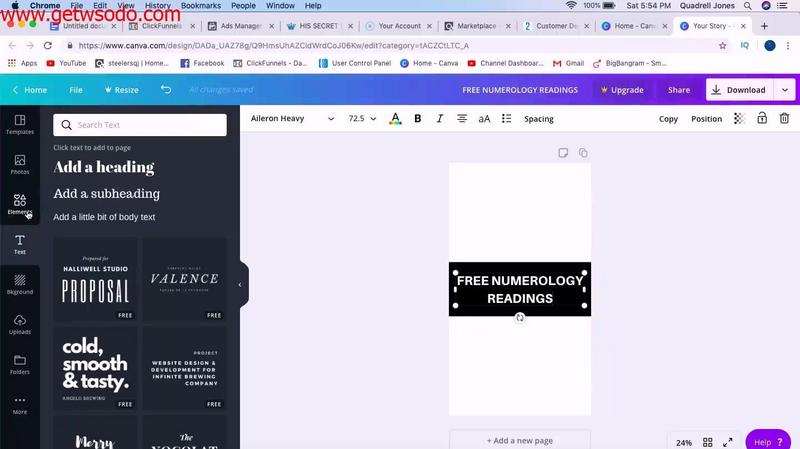Open the grid view of pages
Viewport: 800px width, 449px height.
click(708, 442)
